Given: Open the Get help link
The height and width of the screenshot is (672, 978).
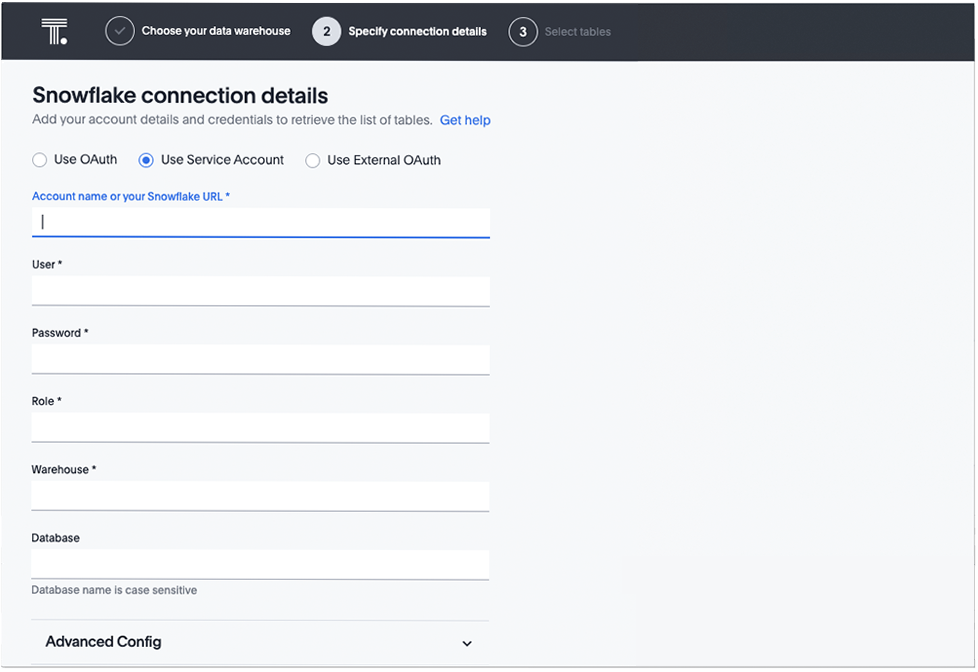Looking at the screenshot, I should [465, 120].
